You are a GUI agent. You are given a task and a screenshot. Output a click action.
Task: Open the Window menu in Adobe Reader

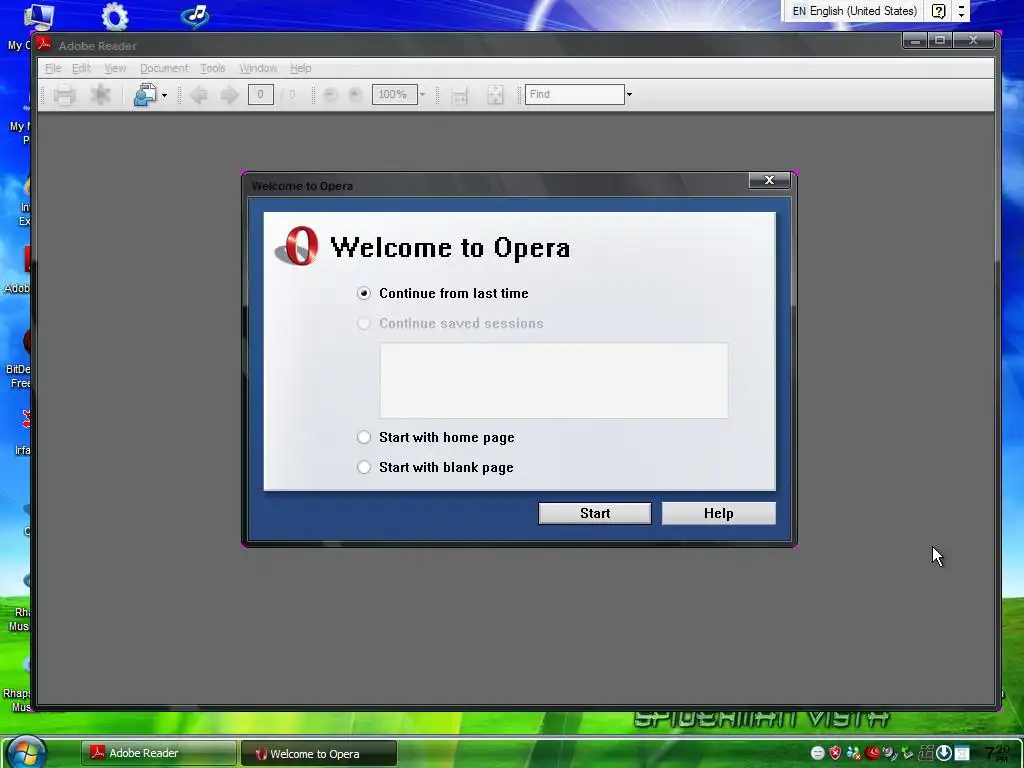(257, 68)
